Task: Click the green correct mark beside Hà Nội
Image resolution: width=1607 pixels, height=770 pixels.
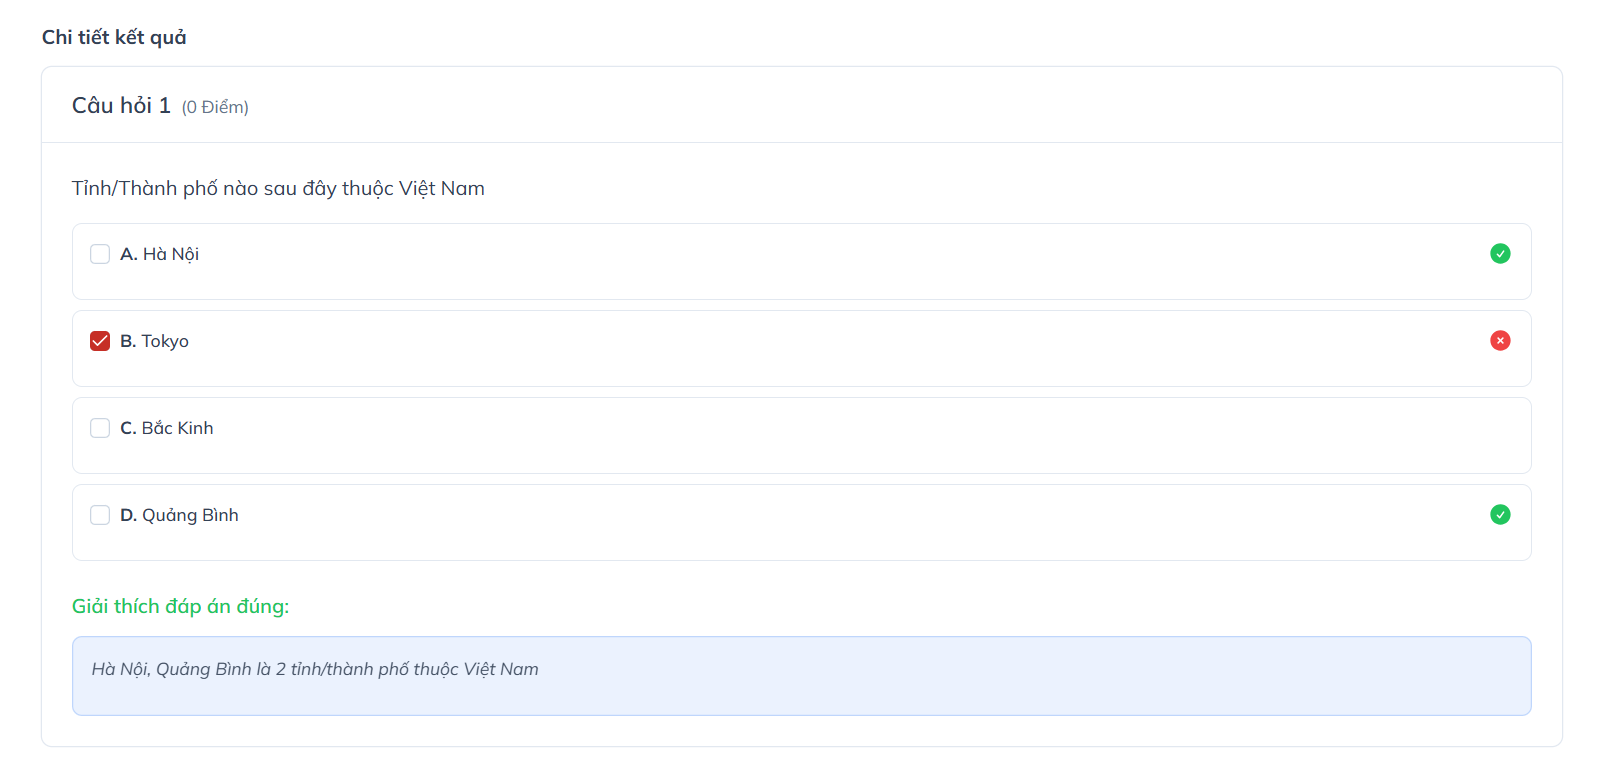Action: [1500, 254]
